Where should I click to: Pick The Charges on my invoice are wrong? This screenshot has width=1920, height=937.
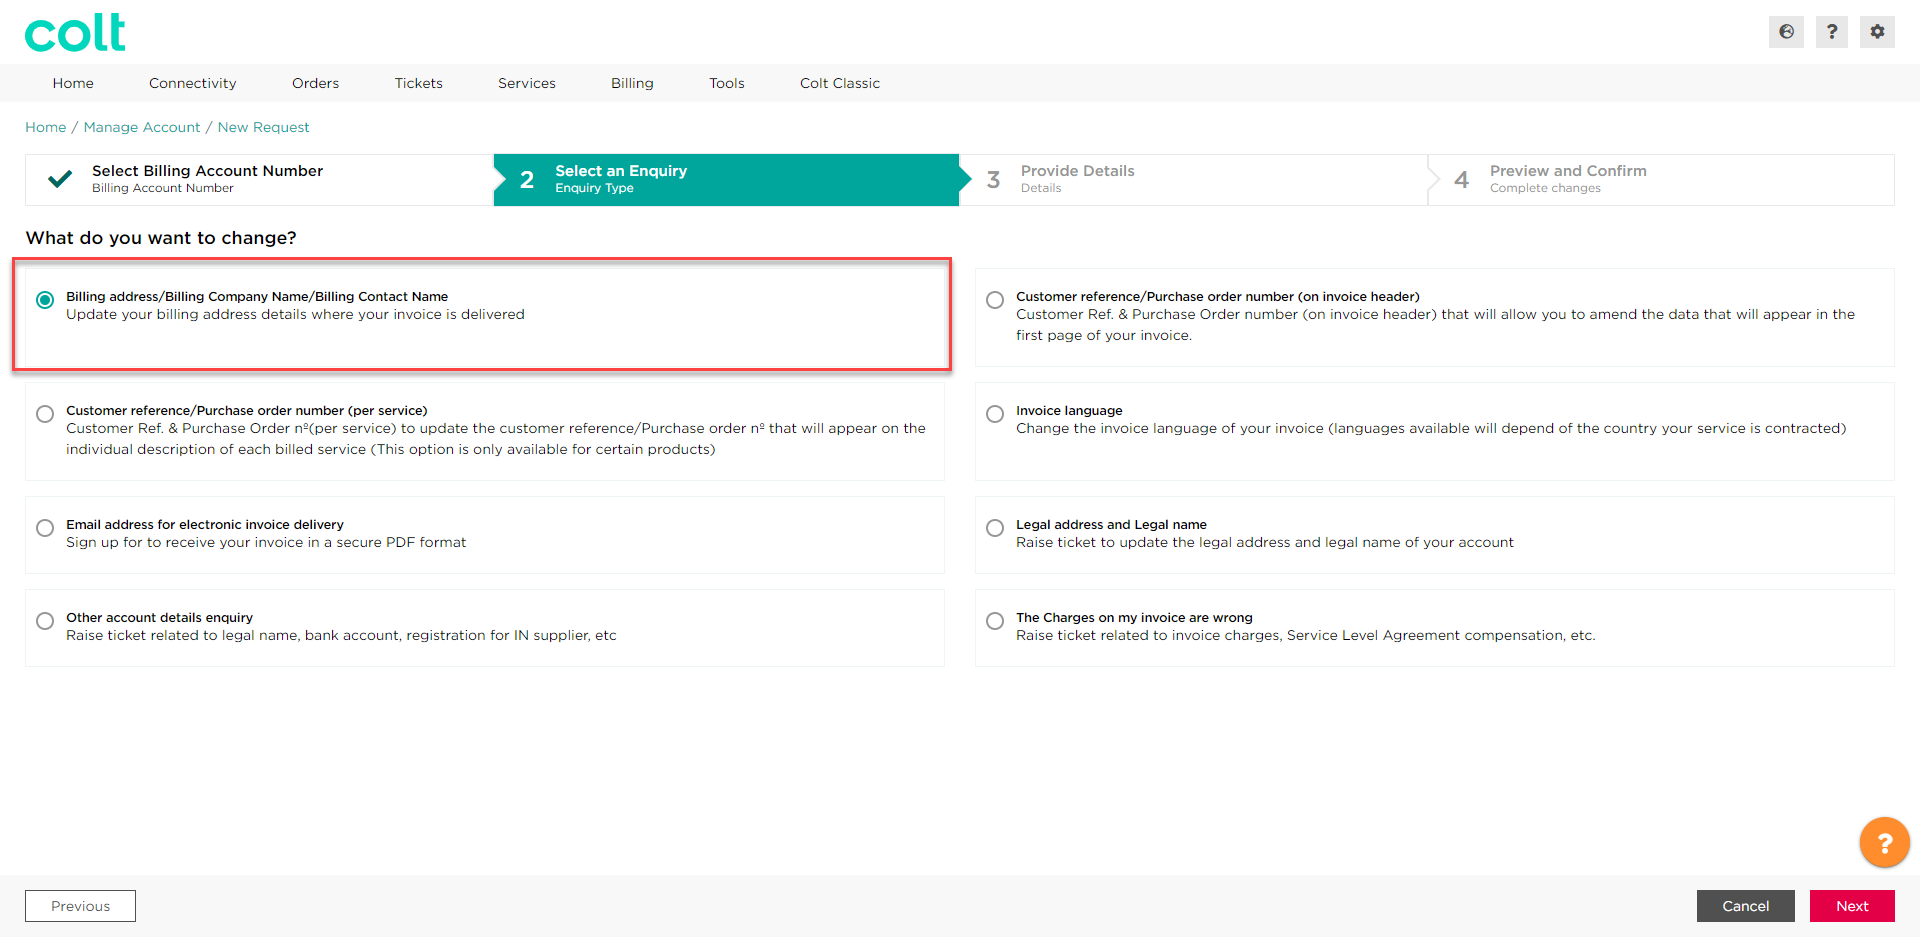(x=995, y=621)
